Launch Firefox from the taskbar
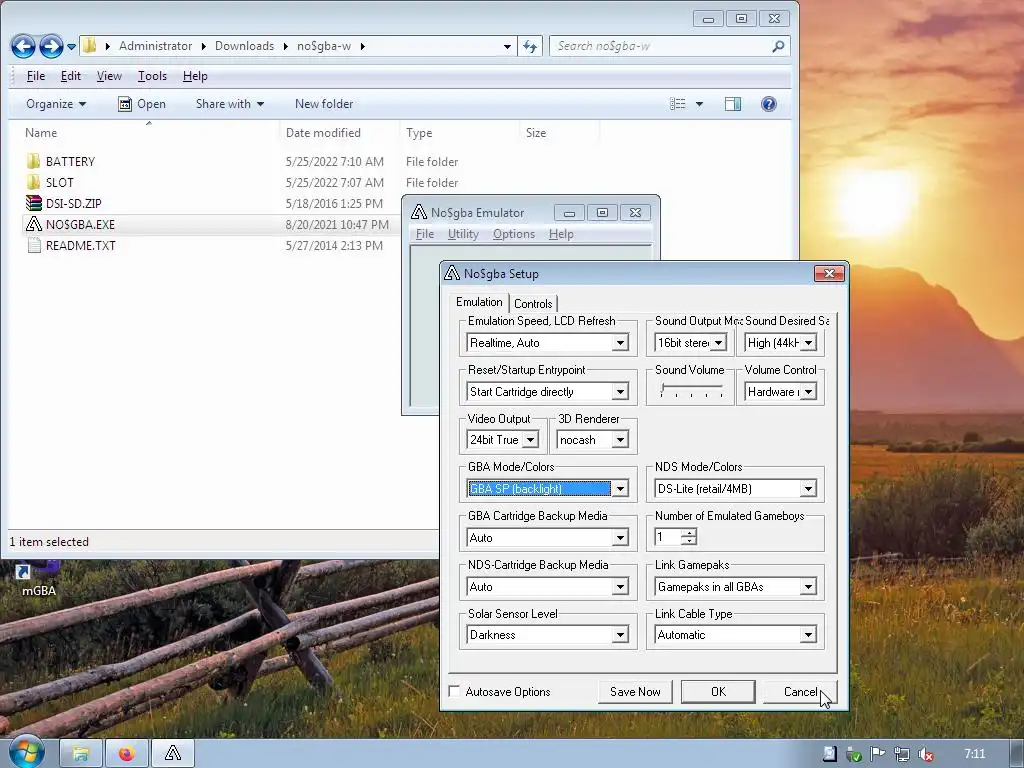 (x=127, y=754)
